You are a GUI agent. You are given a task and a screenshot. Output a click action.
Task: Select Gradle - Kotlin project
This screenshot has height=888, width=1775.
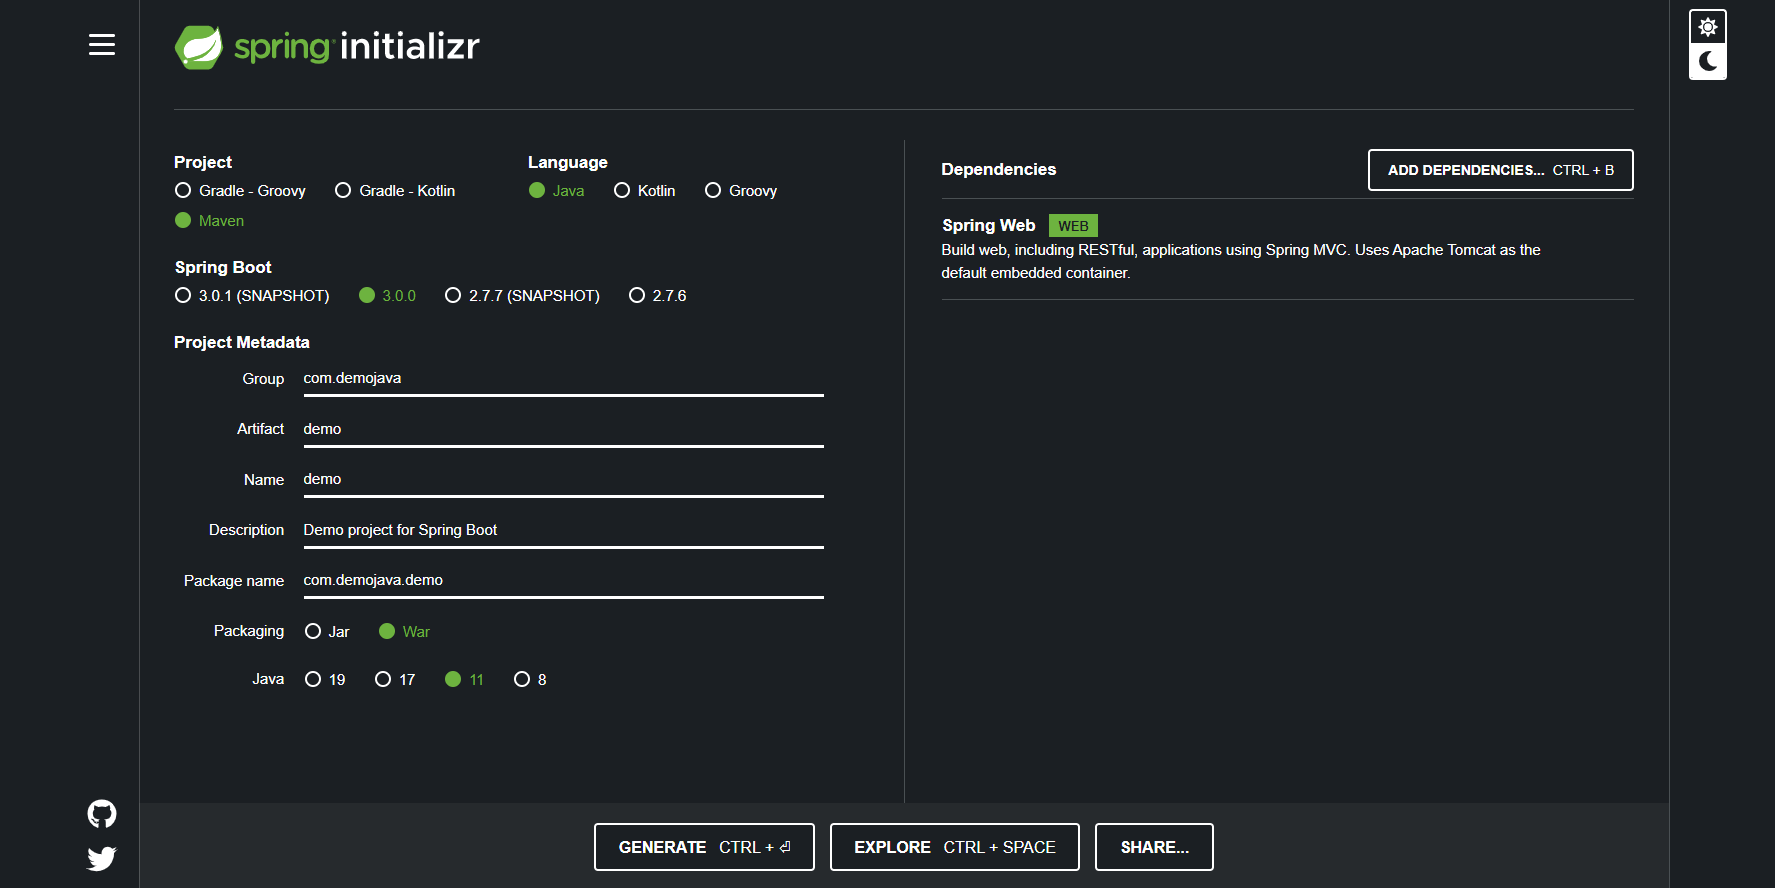coord(395,191)
